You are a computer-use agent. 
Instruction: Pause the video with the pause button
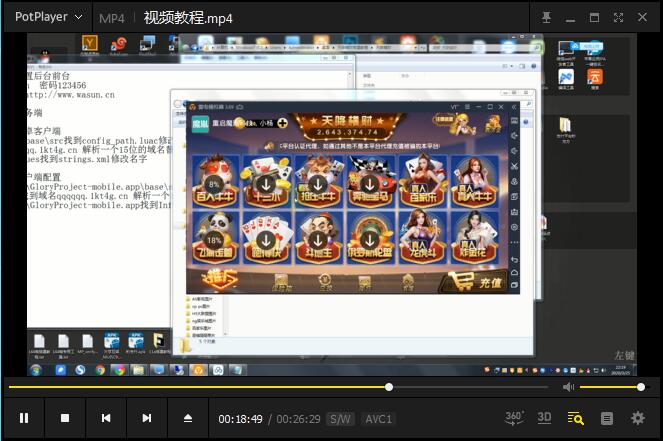24,418
